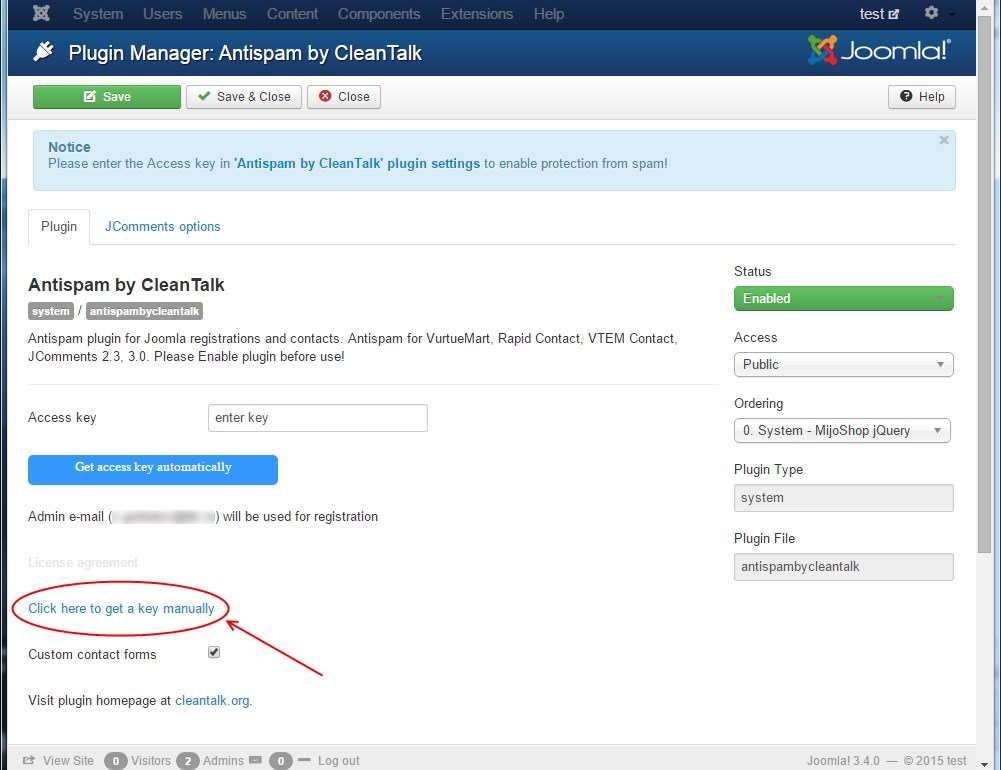The height and width of the screenshot is (770, 1001).
Task: Click in the Access key input field
Action: pos(317,418)
